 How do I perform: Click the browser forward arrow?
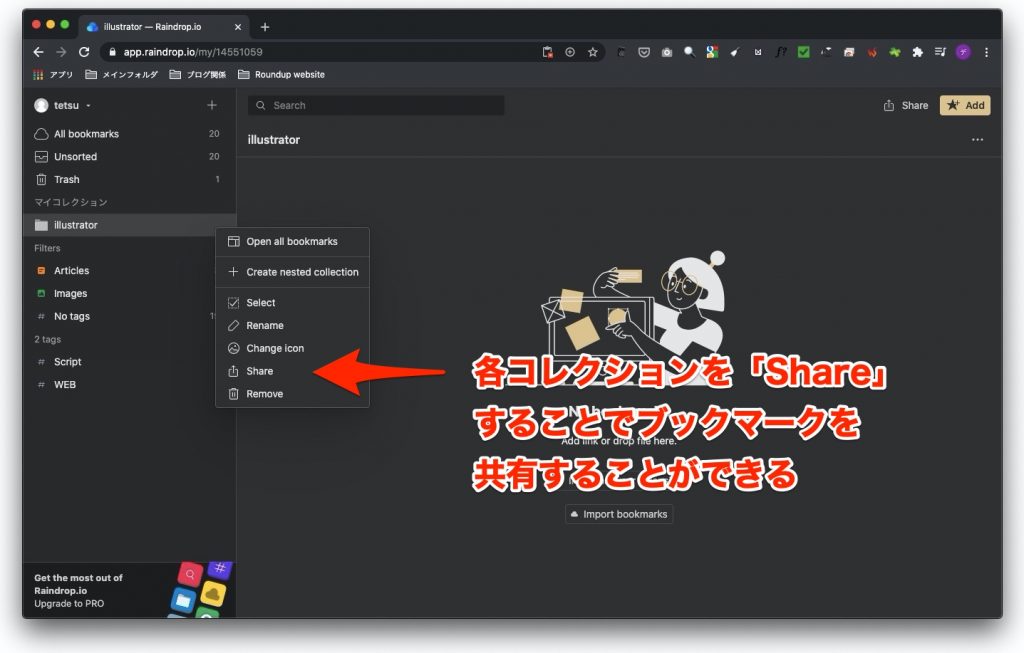[x=61, y=52]
